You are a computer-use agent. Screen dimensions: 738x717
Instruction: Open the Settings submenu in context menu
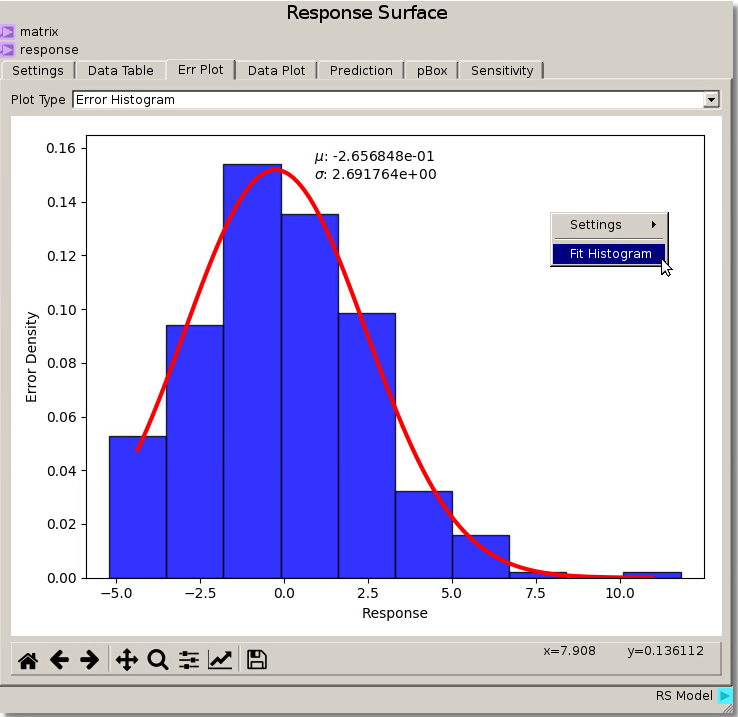pos(610,225)
